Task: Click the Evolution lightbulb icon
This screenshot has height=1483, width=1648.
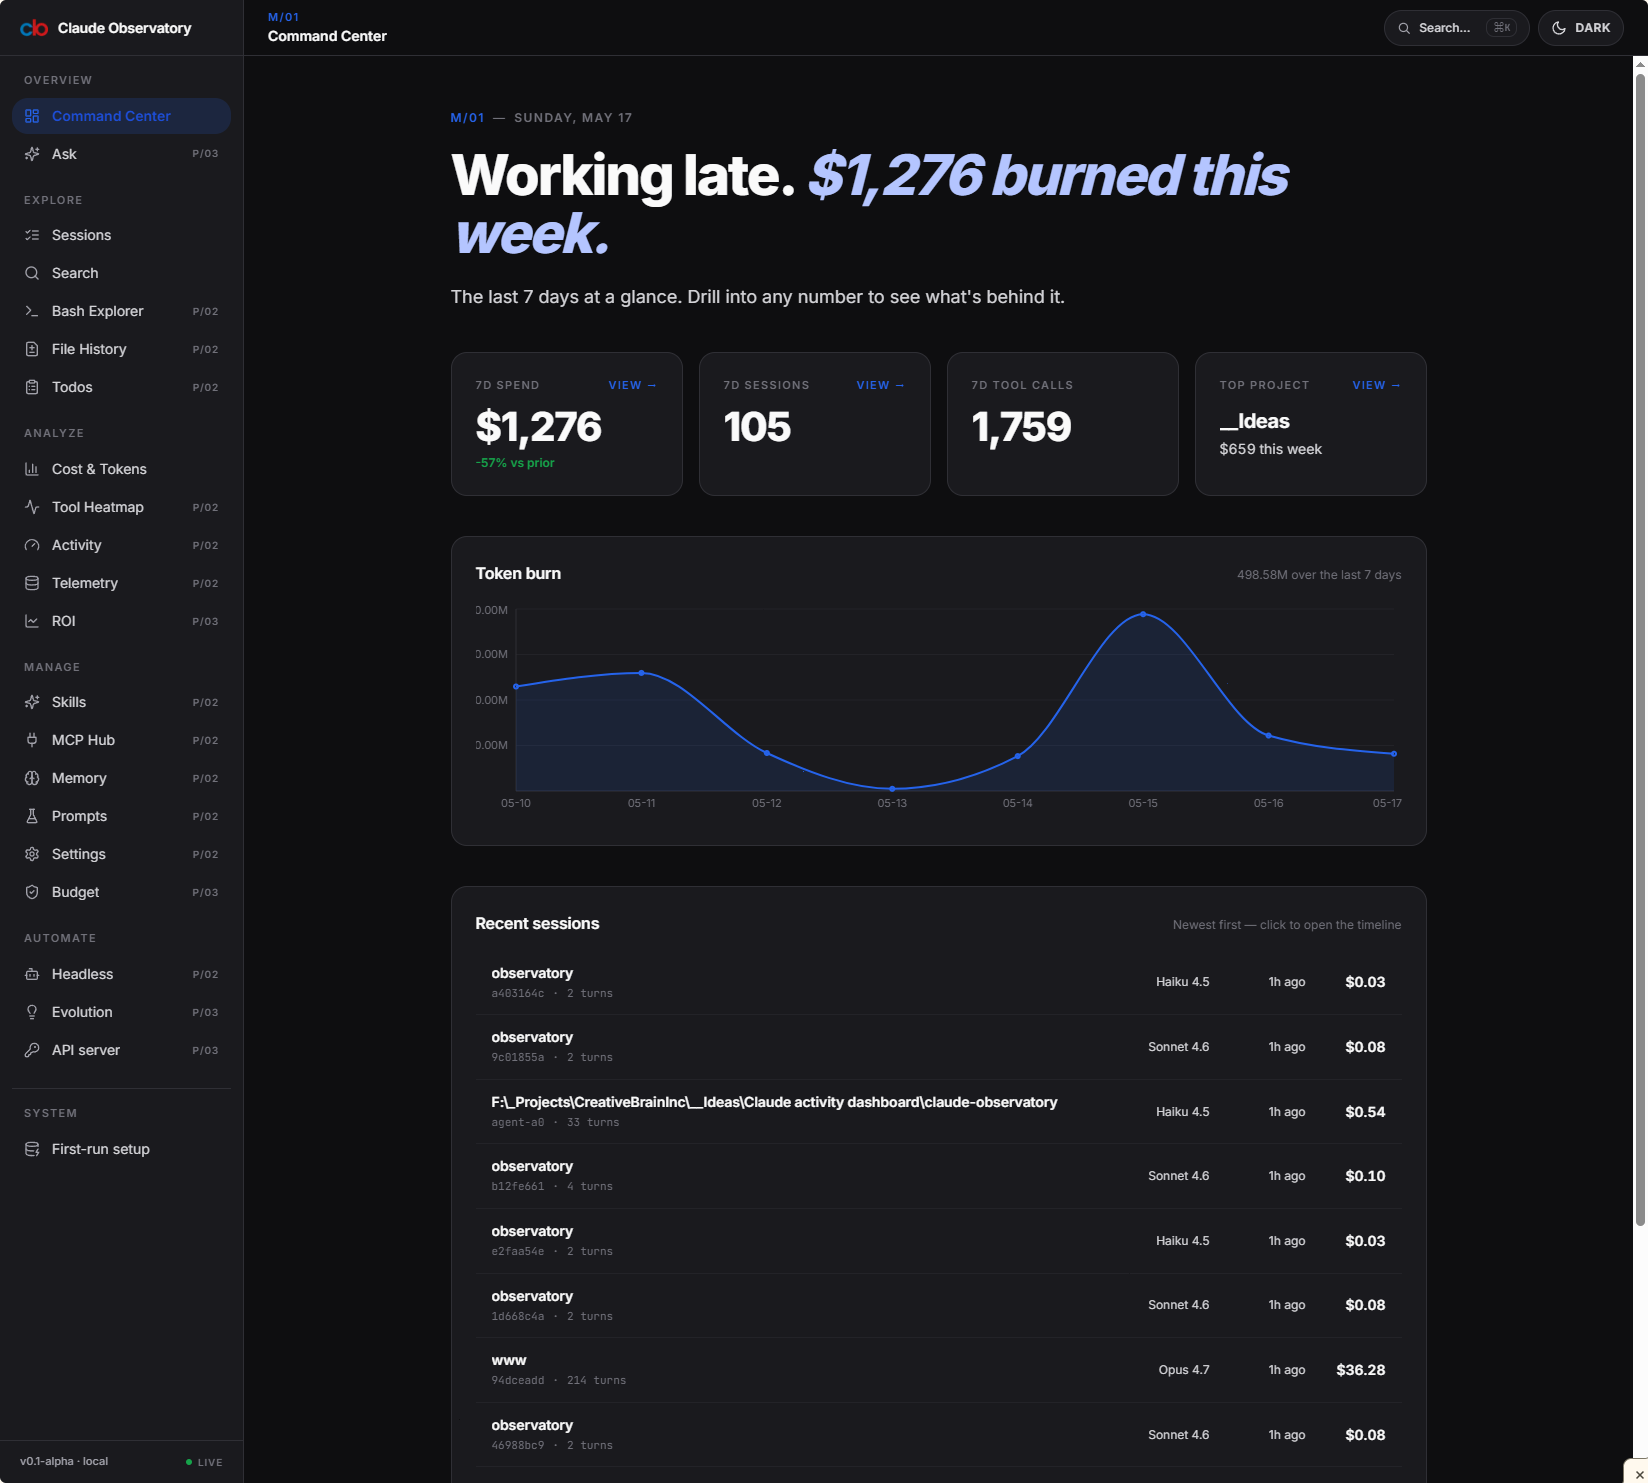Action: click(x=32, y=1012)
